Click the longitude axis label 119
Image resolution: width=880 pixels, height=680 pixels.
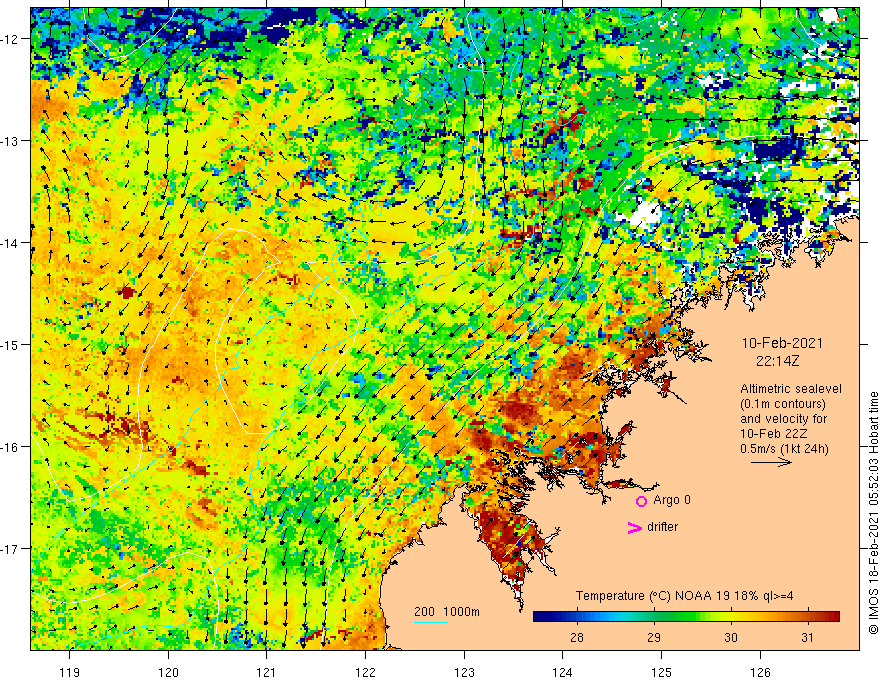tap(70, 672)
